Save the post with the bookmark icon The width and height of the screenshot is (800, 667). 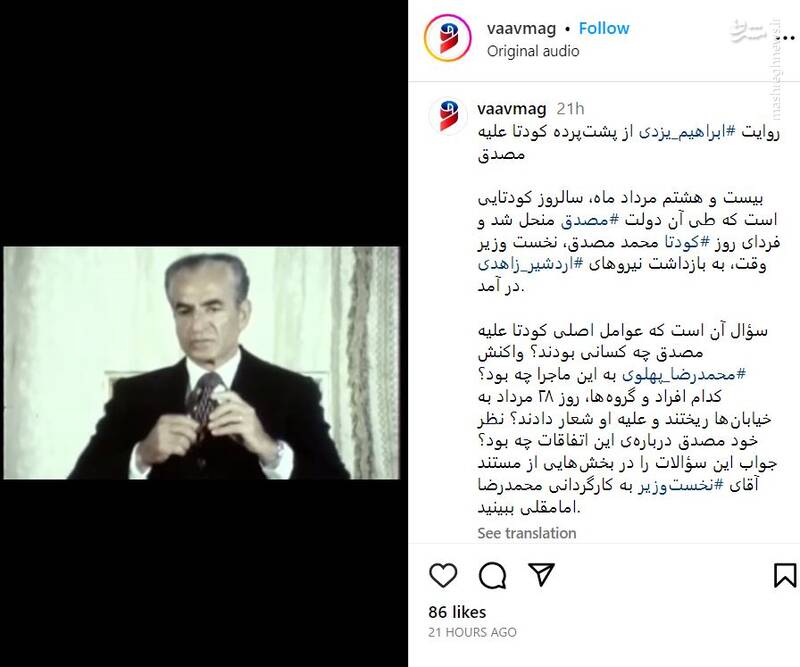[x=785, y=575]
